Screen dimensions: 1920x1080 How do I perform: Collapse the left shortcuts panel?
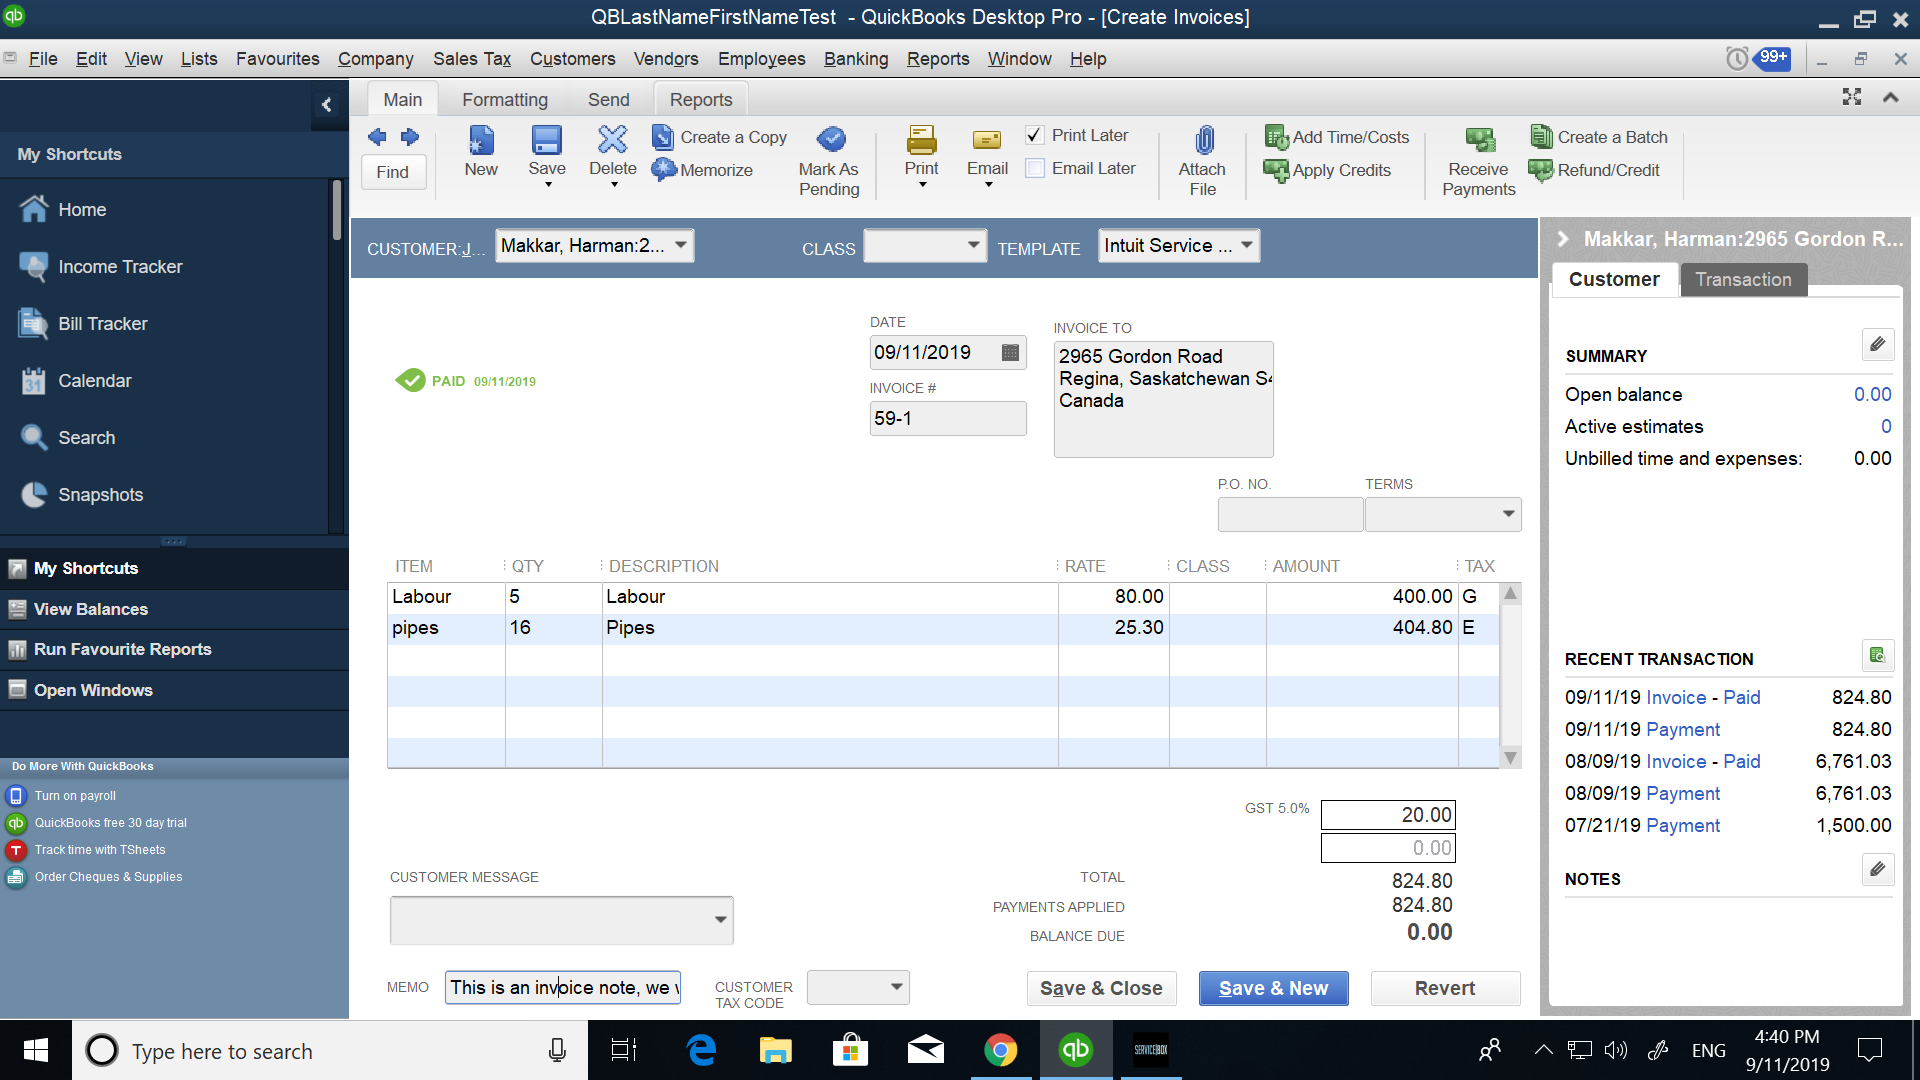327,105
